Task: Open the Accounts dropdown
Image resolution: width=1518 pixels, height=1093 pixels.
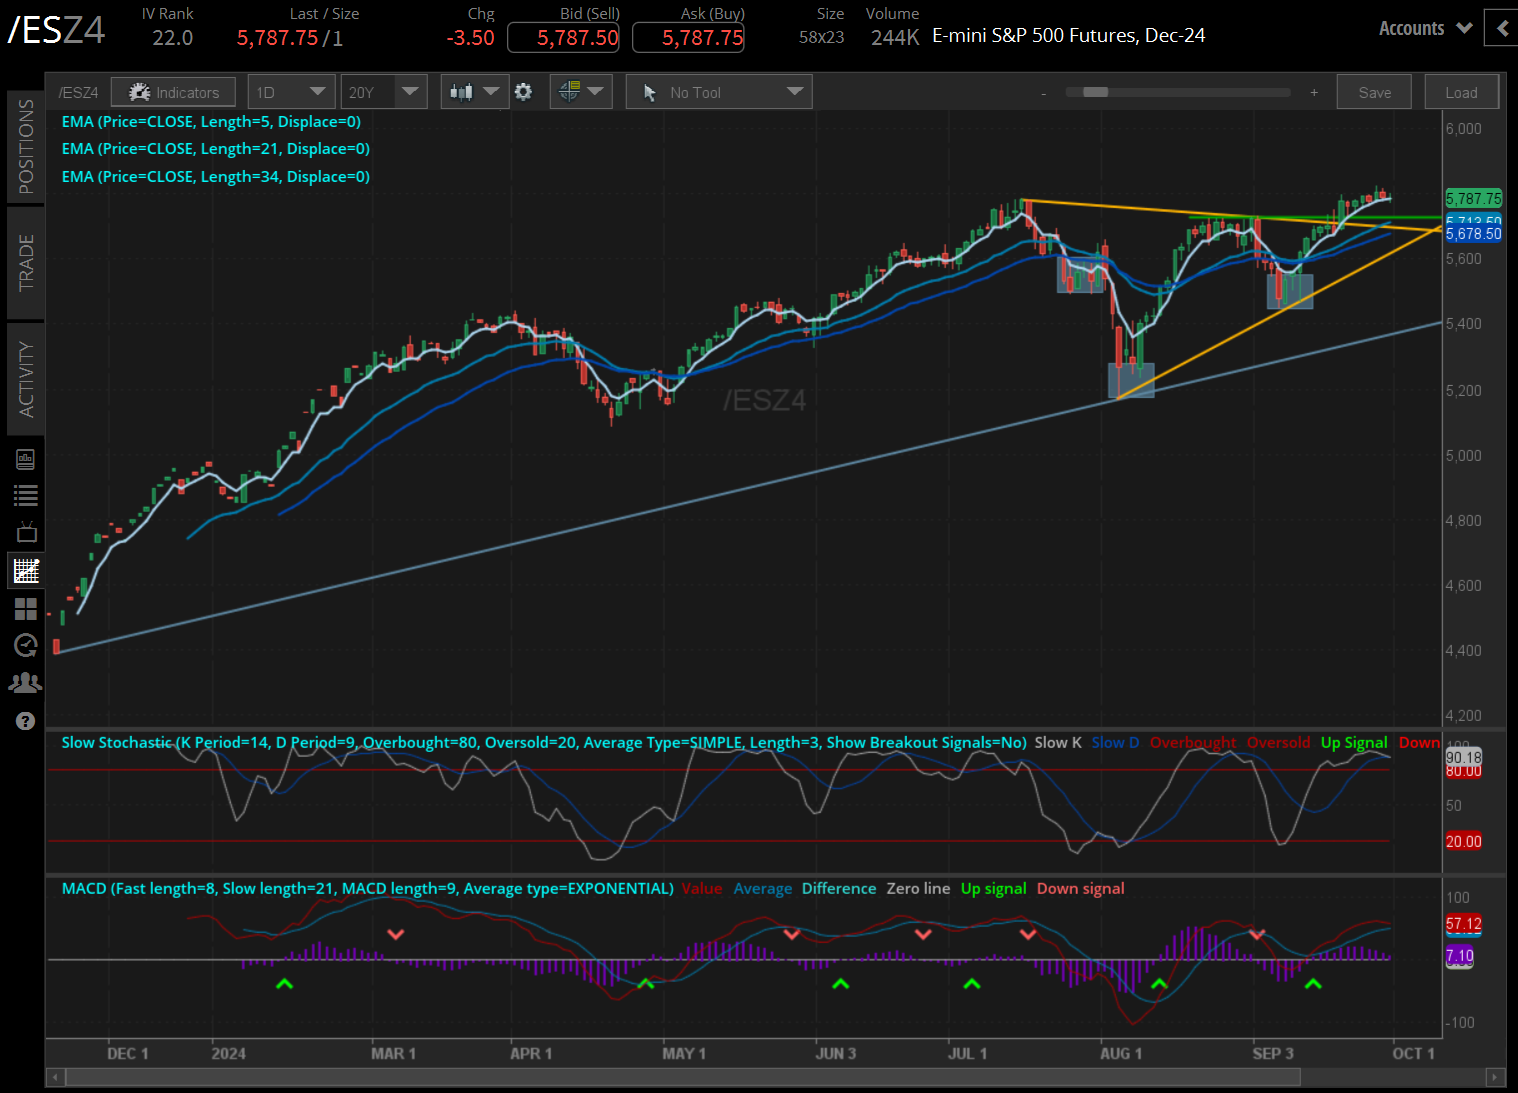Action: coord(1425,28)
